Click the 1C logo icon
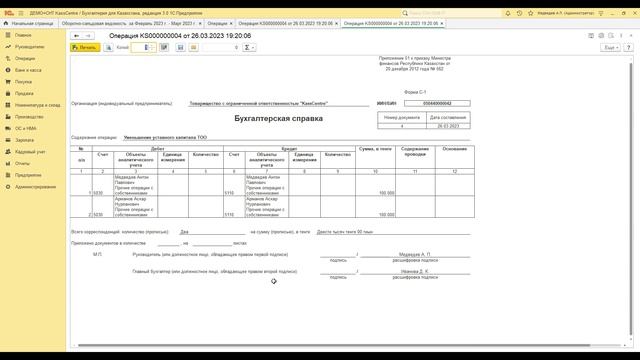Viewport: 640px width, 360px height. click(x=9, y=13)
